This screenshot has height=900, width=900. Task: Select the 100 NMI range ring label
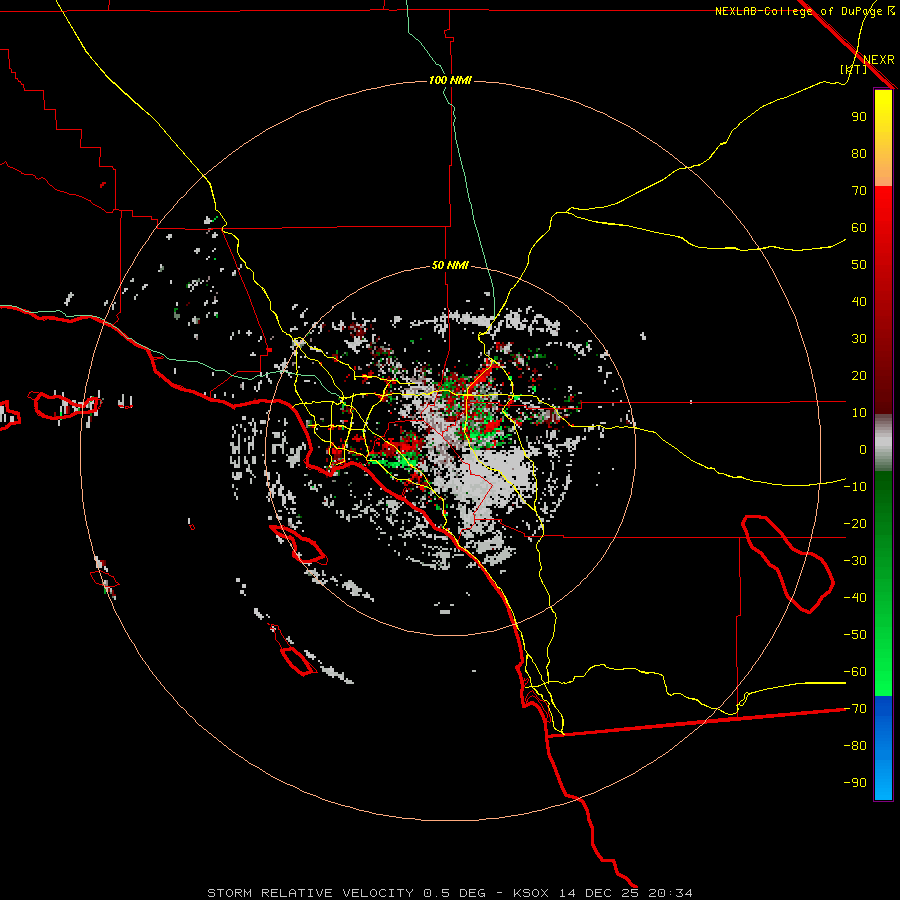(450, 80)
